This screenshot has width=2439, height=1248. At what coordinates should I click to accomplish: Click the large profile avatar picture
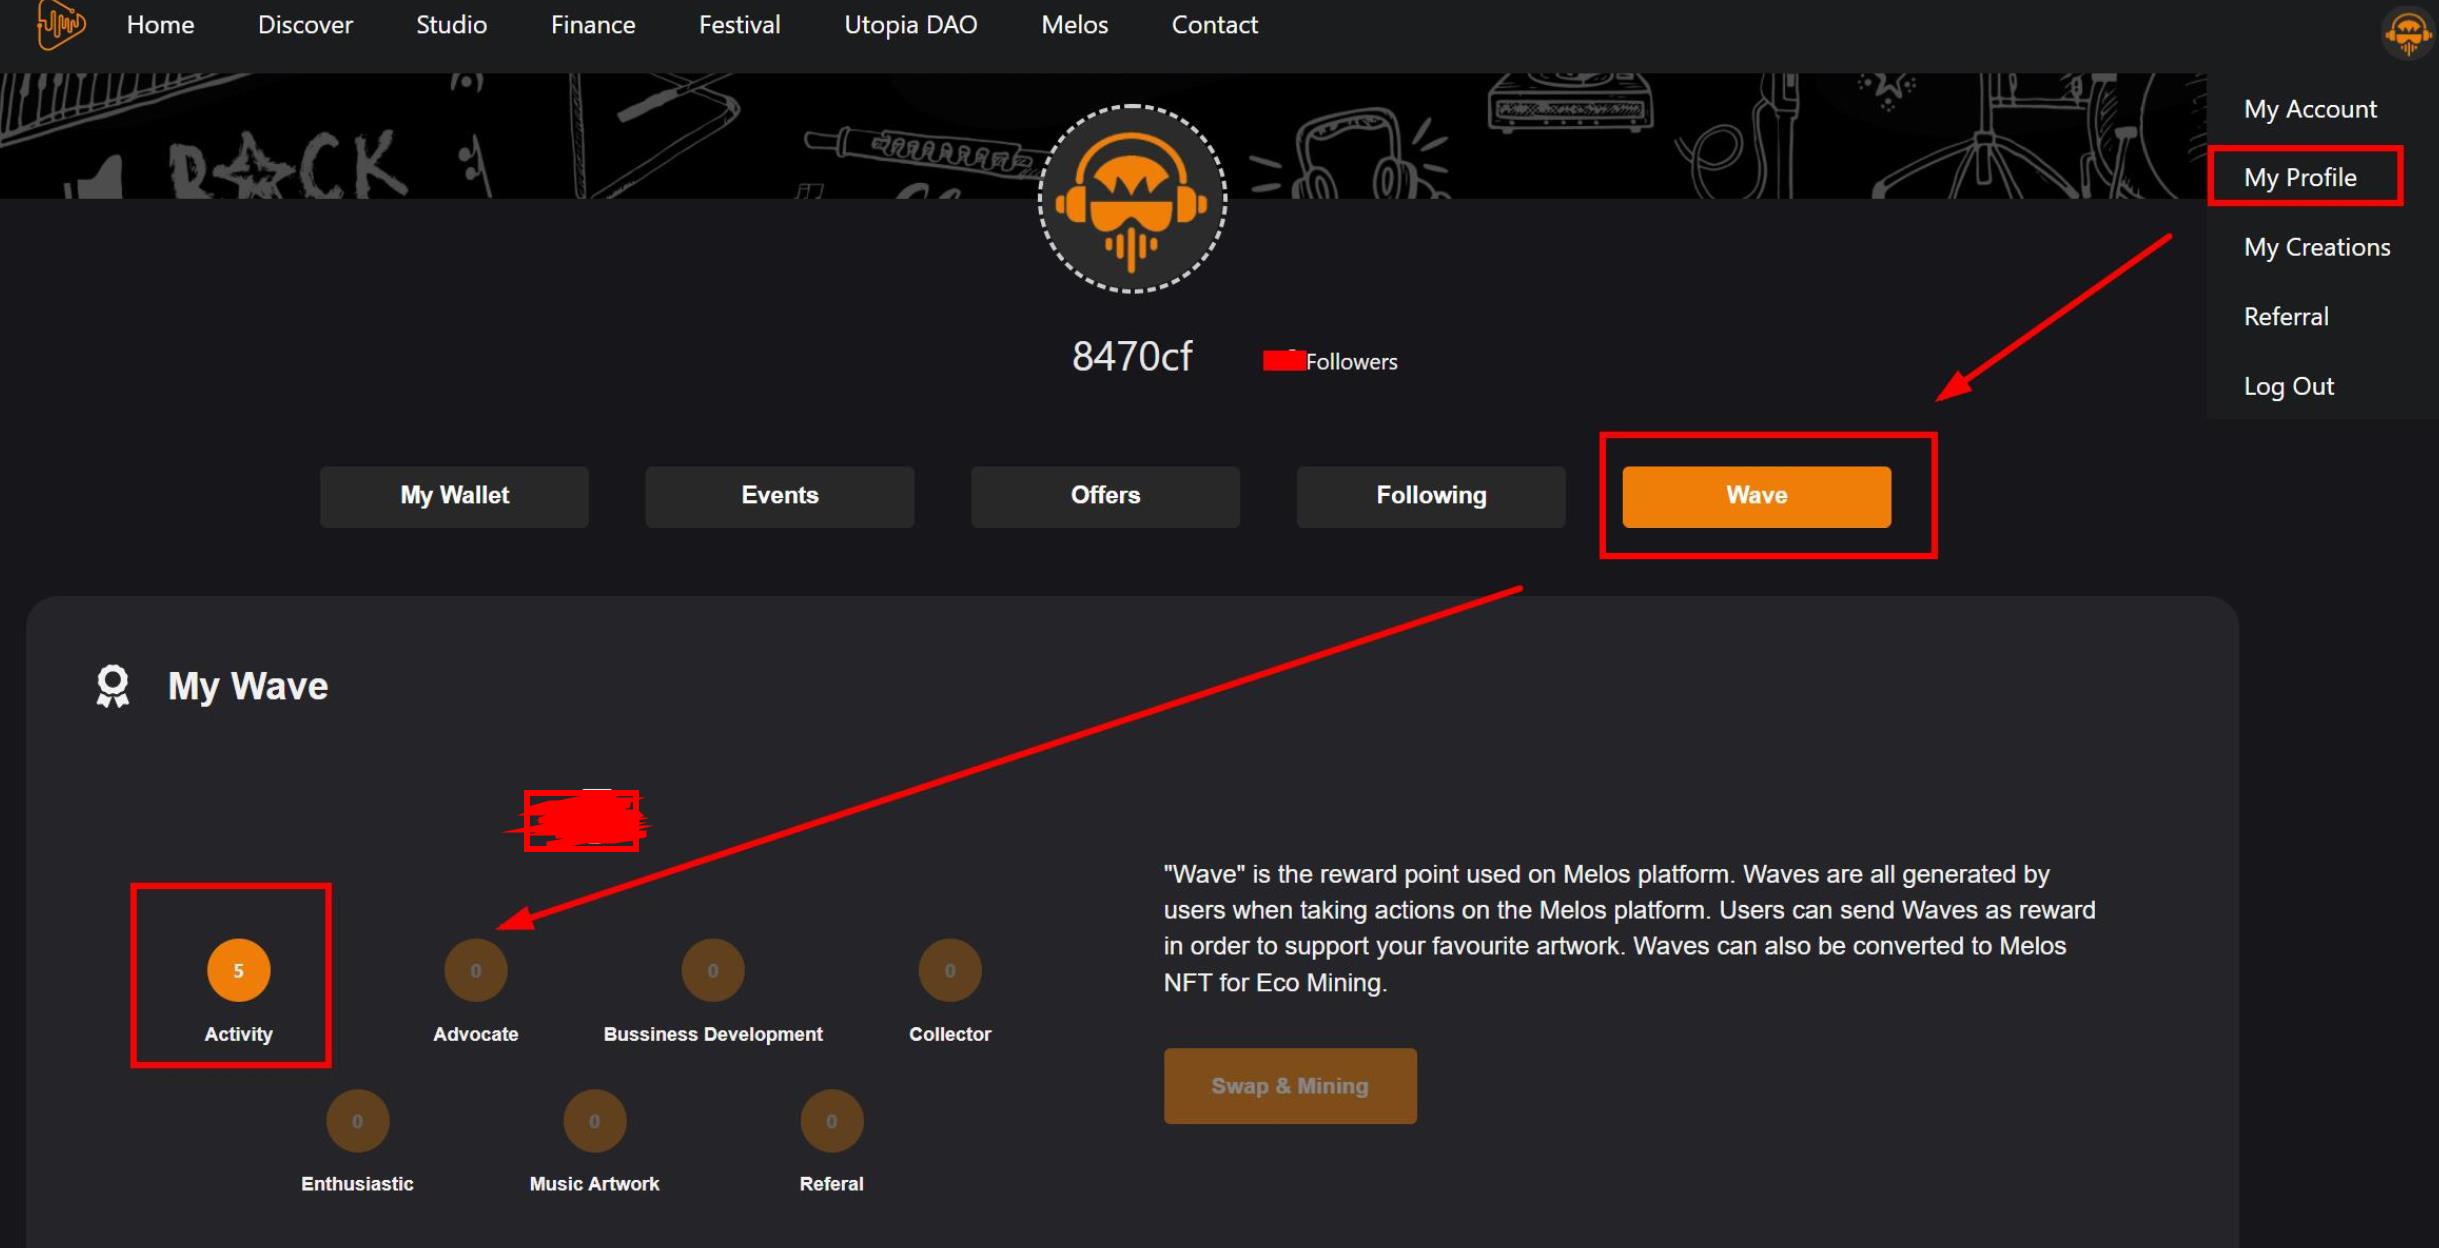pos(1132,199)
